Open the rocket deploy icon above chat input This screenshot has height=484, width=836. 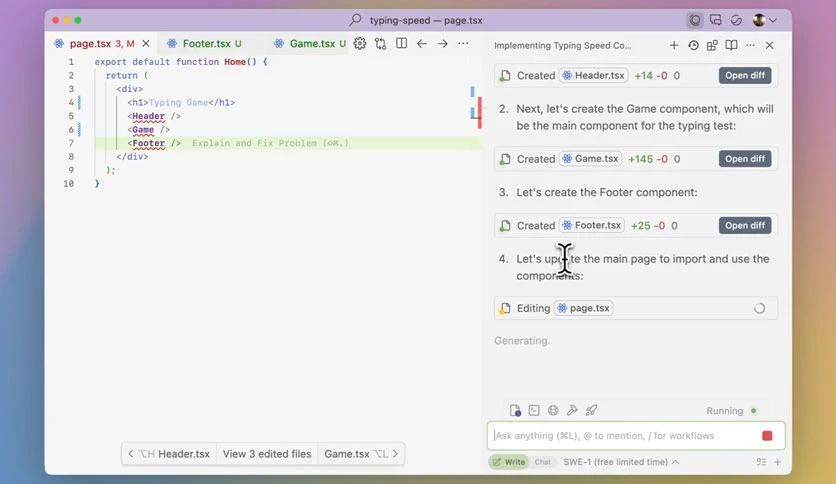(591, 410)
